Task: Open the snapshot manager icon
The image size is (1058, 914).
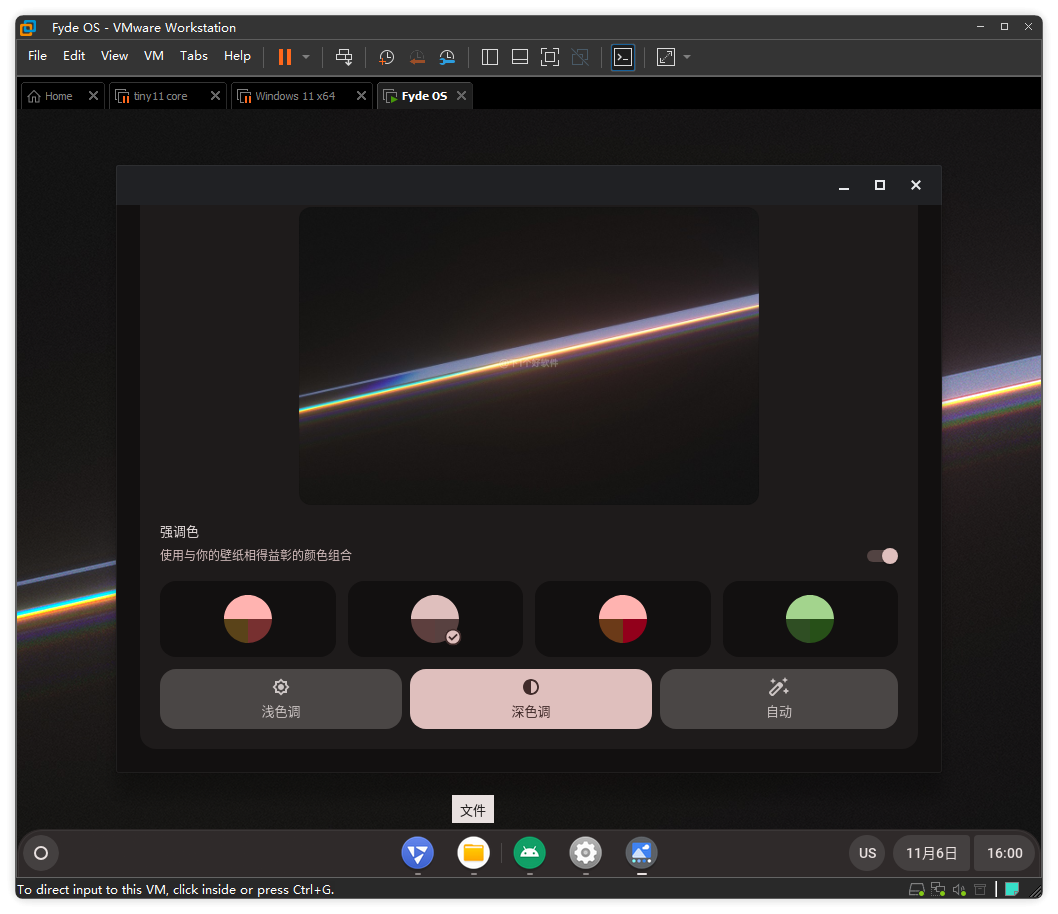Action: click(447, 57)
